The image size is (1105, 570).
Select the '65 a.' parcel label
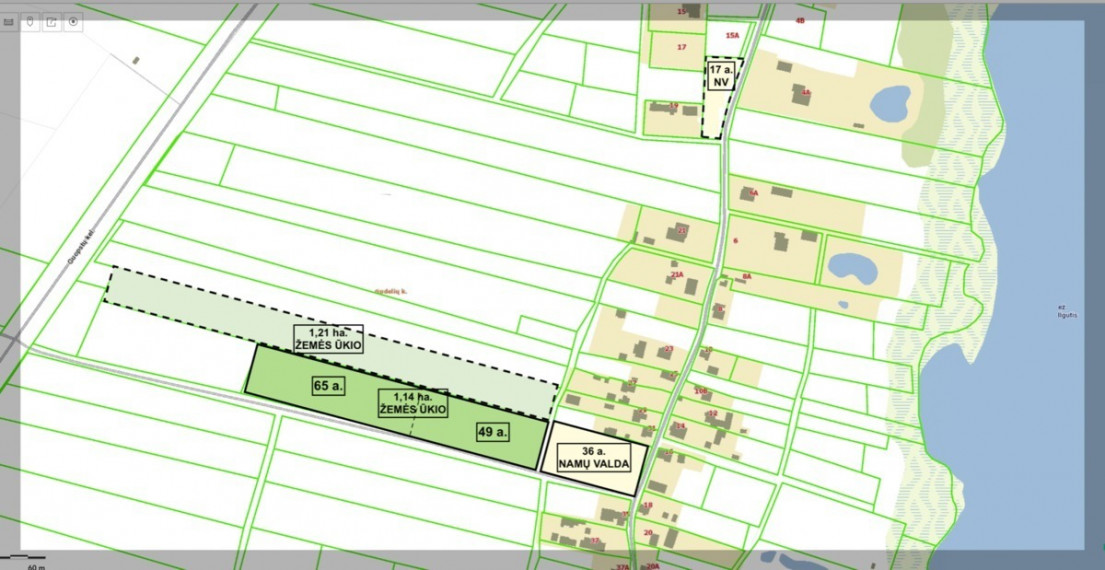pyautogui.click(x=329, y=385)
